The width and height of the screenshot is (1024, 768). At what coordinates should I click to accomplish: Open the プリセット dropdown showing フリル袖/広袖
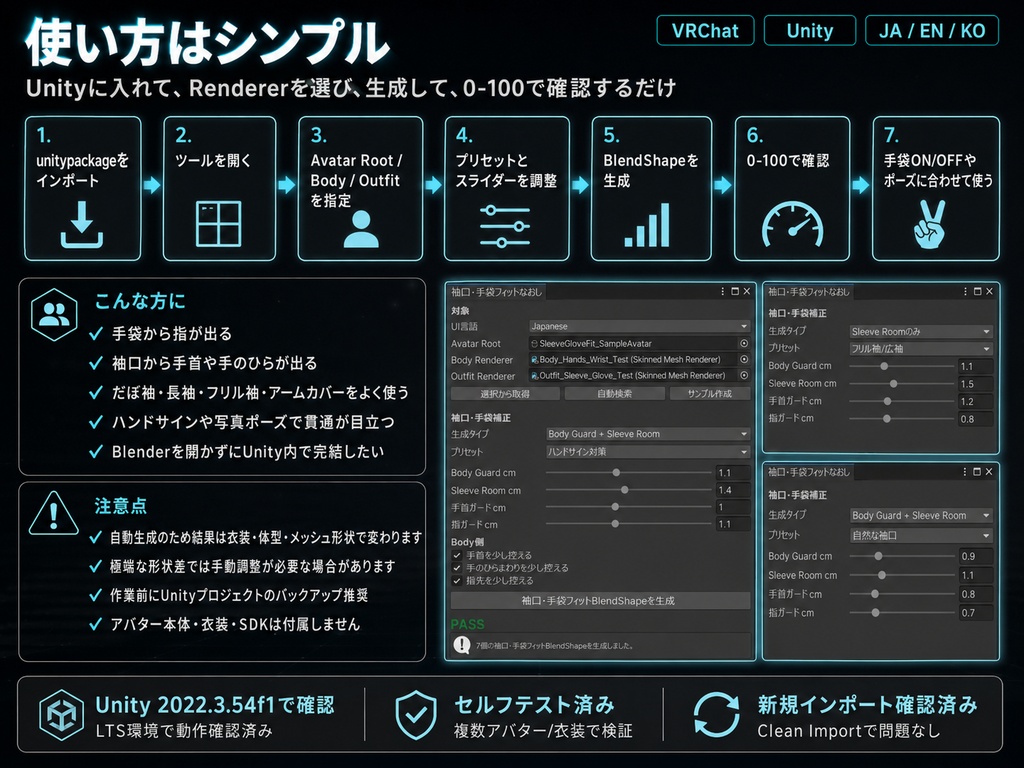tap(921, 349)
